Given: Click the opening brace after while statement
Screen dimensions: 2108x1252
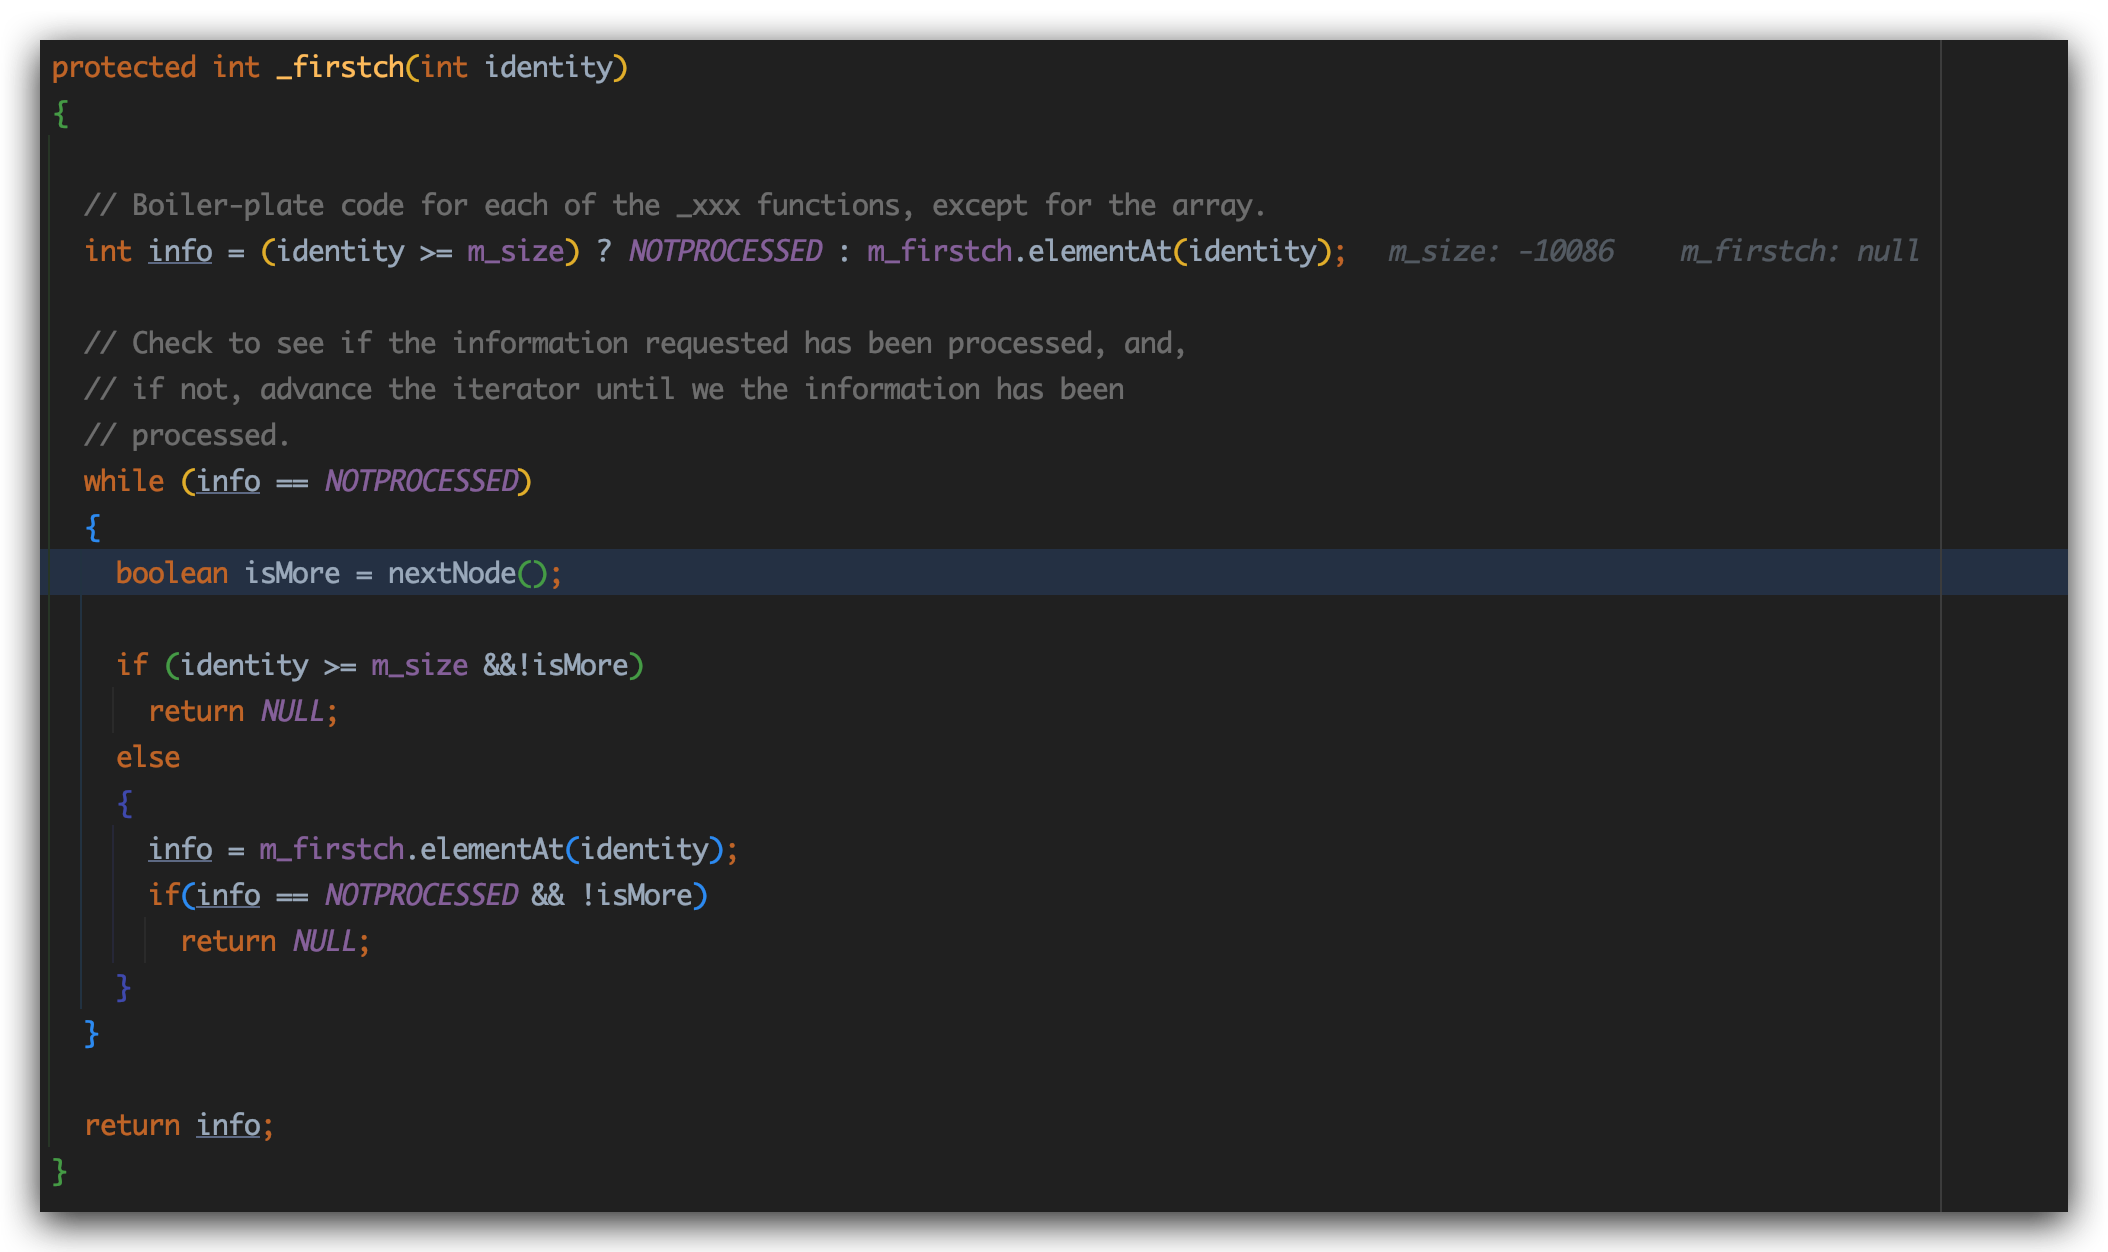Looking at the screenshot, I should (93, 527).
